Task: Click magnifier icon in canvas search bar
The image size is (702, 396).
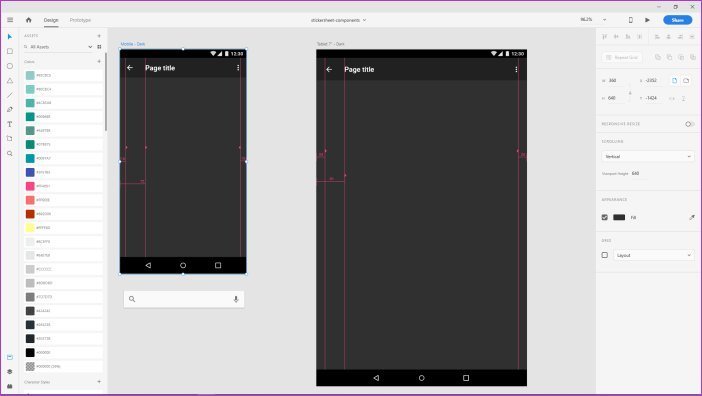Action: (132, 299)
